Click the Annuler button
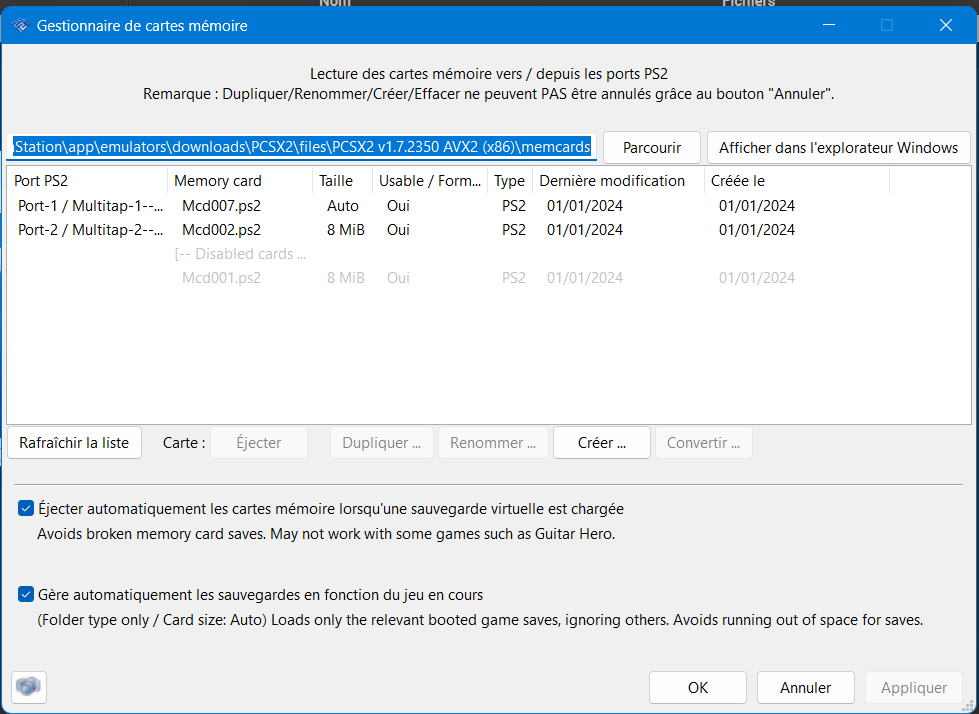The width and height of the screenshot is (979, 714). point(805,687)
